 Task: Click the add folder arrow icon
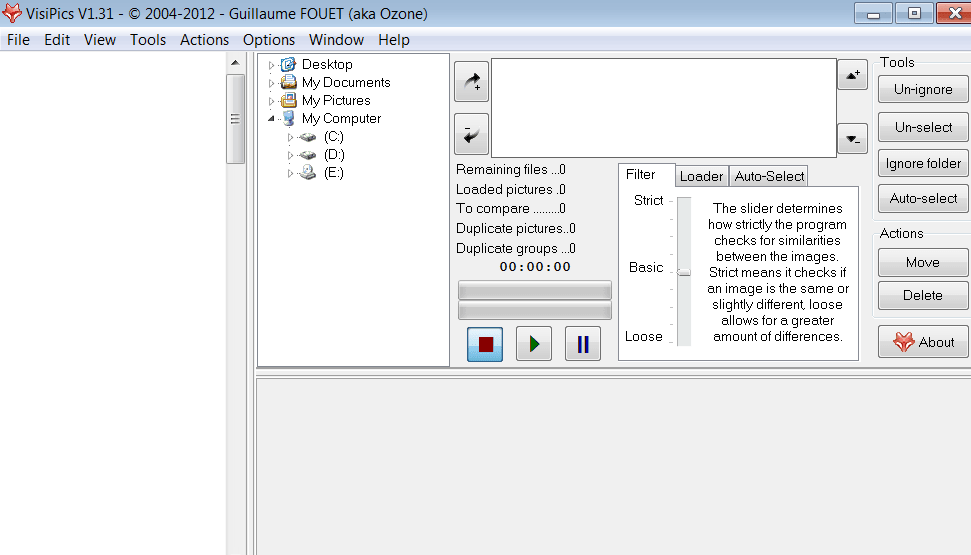[x=471, y=81]
